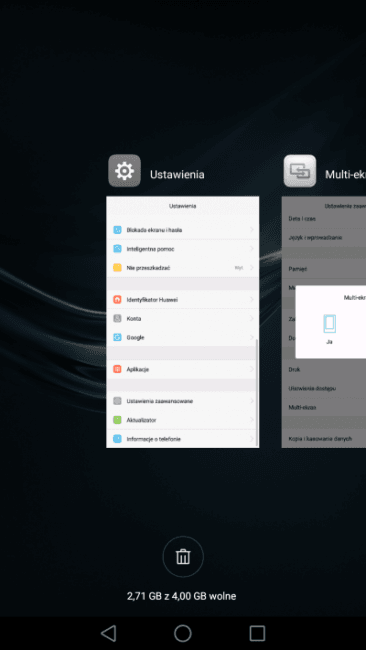
Task: Click the Informacje o telefonie text
Action: (x=153, y=439)
